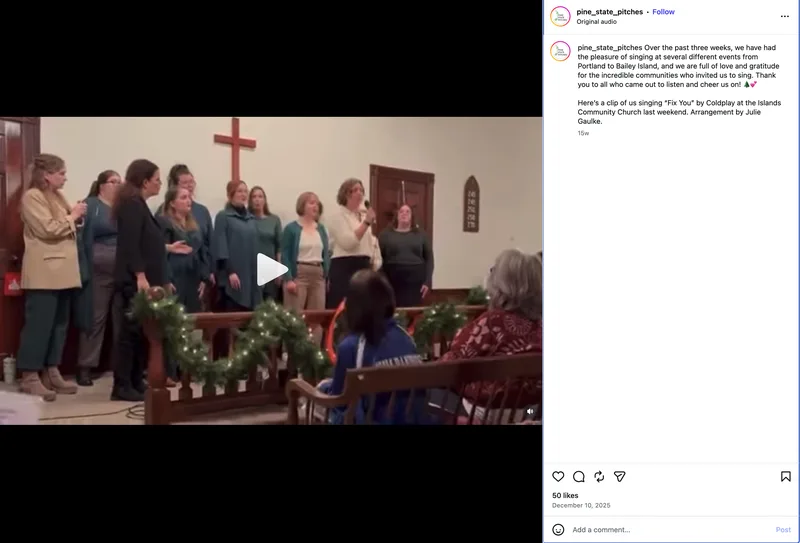The image size is (800, 543).
Task: Click the Original audio link
Action: pyautogui.click(x=596, y=22)
